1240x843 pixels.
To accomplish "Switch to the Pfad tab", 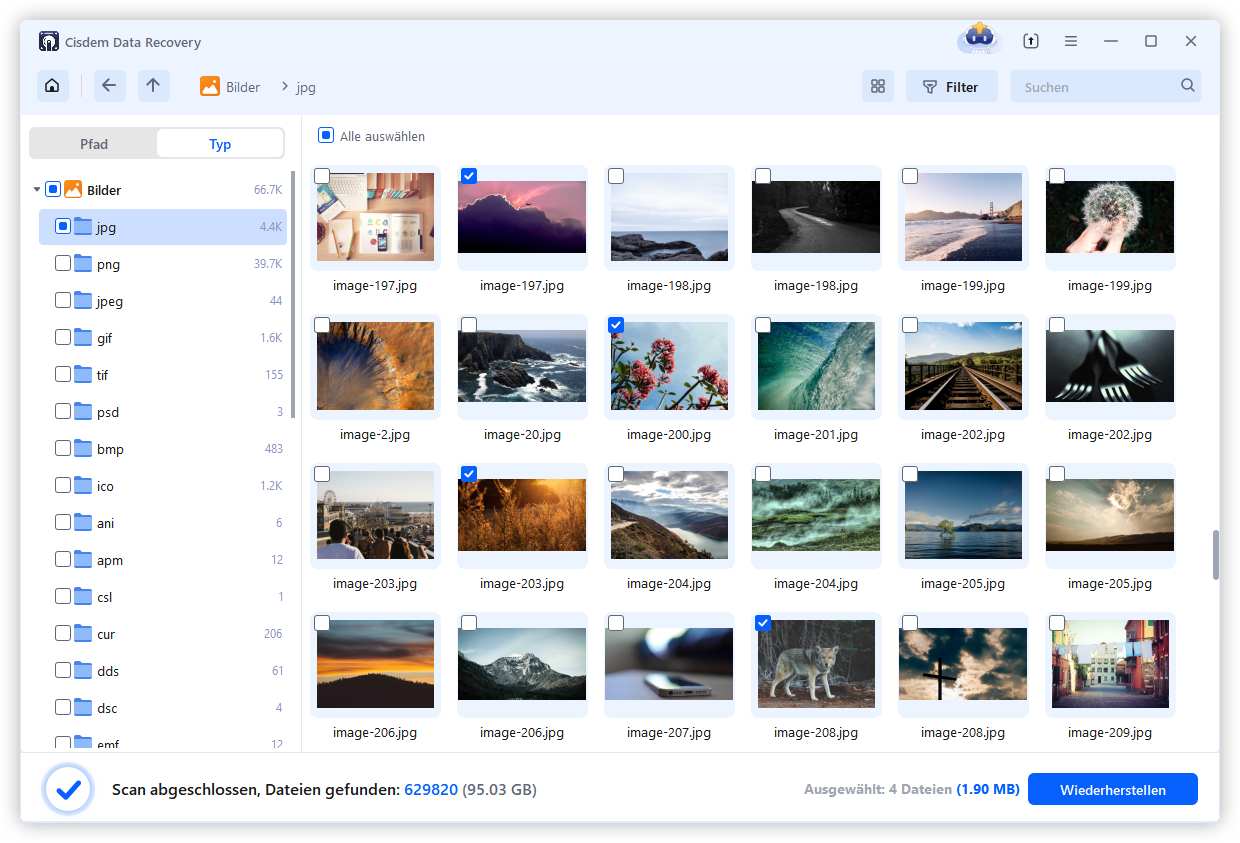I will tap(94, 144).
